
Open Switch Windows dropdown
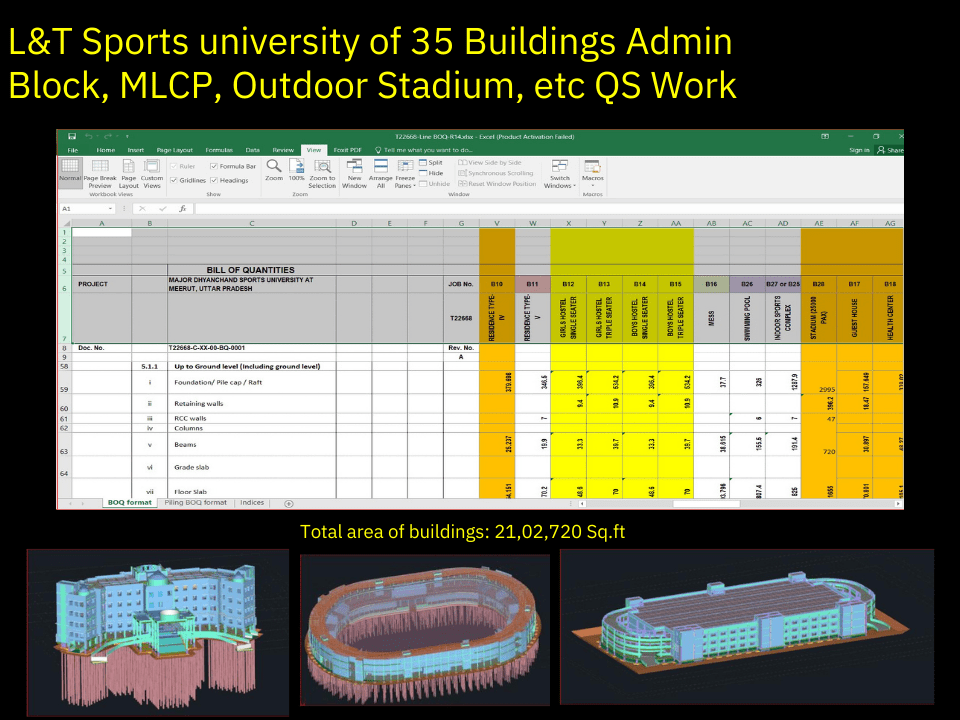click(x=560, y=174)
